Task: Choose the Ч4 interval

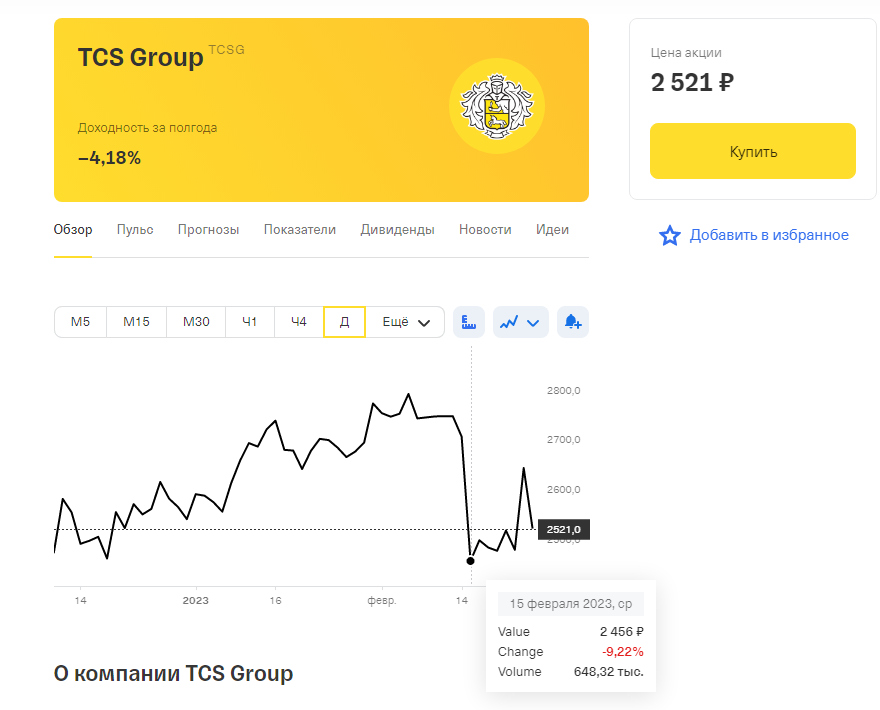Action: pos(299,322)
